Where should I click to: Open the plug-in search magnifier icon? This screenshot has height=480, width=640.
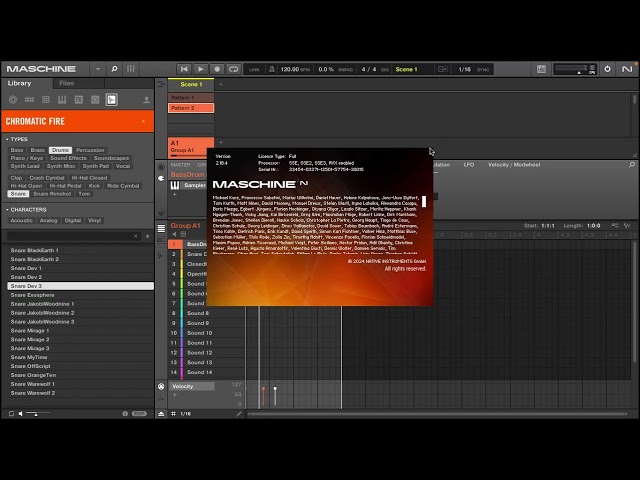[632, 164]
